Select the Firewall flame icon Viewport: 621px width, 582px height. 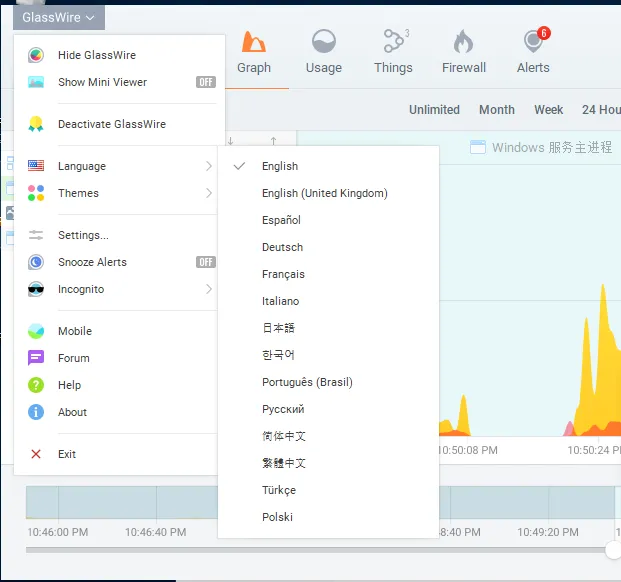click(x=463, y=42)
